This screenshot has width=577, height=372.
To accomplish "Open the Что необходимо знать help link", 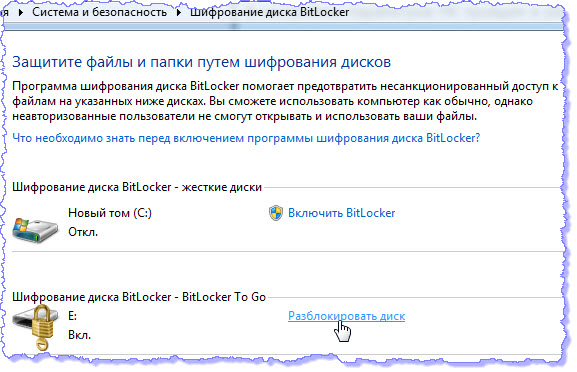I will click(246, 138).
